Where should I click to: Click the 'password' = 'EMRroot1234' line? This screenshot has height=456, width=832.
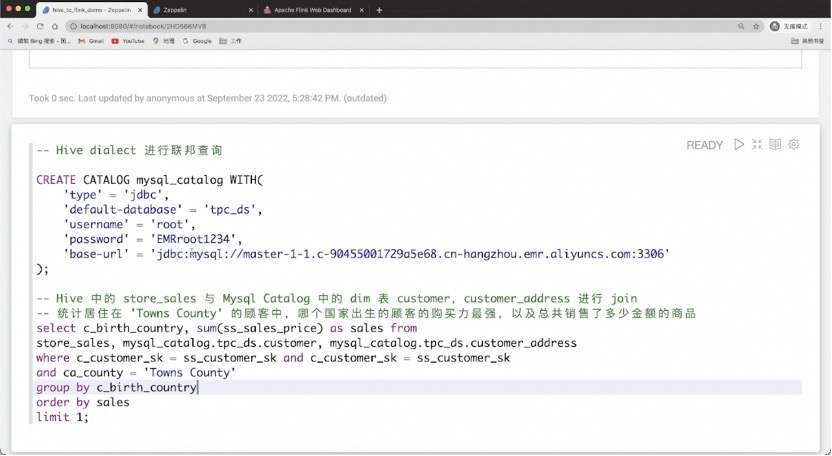[x=153, y=239]
